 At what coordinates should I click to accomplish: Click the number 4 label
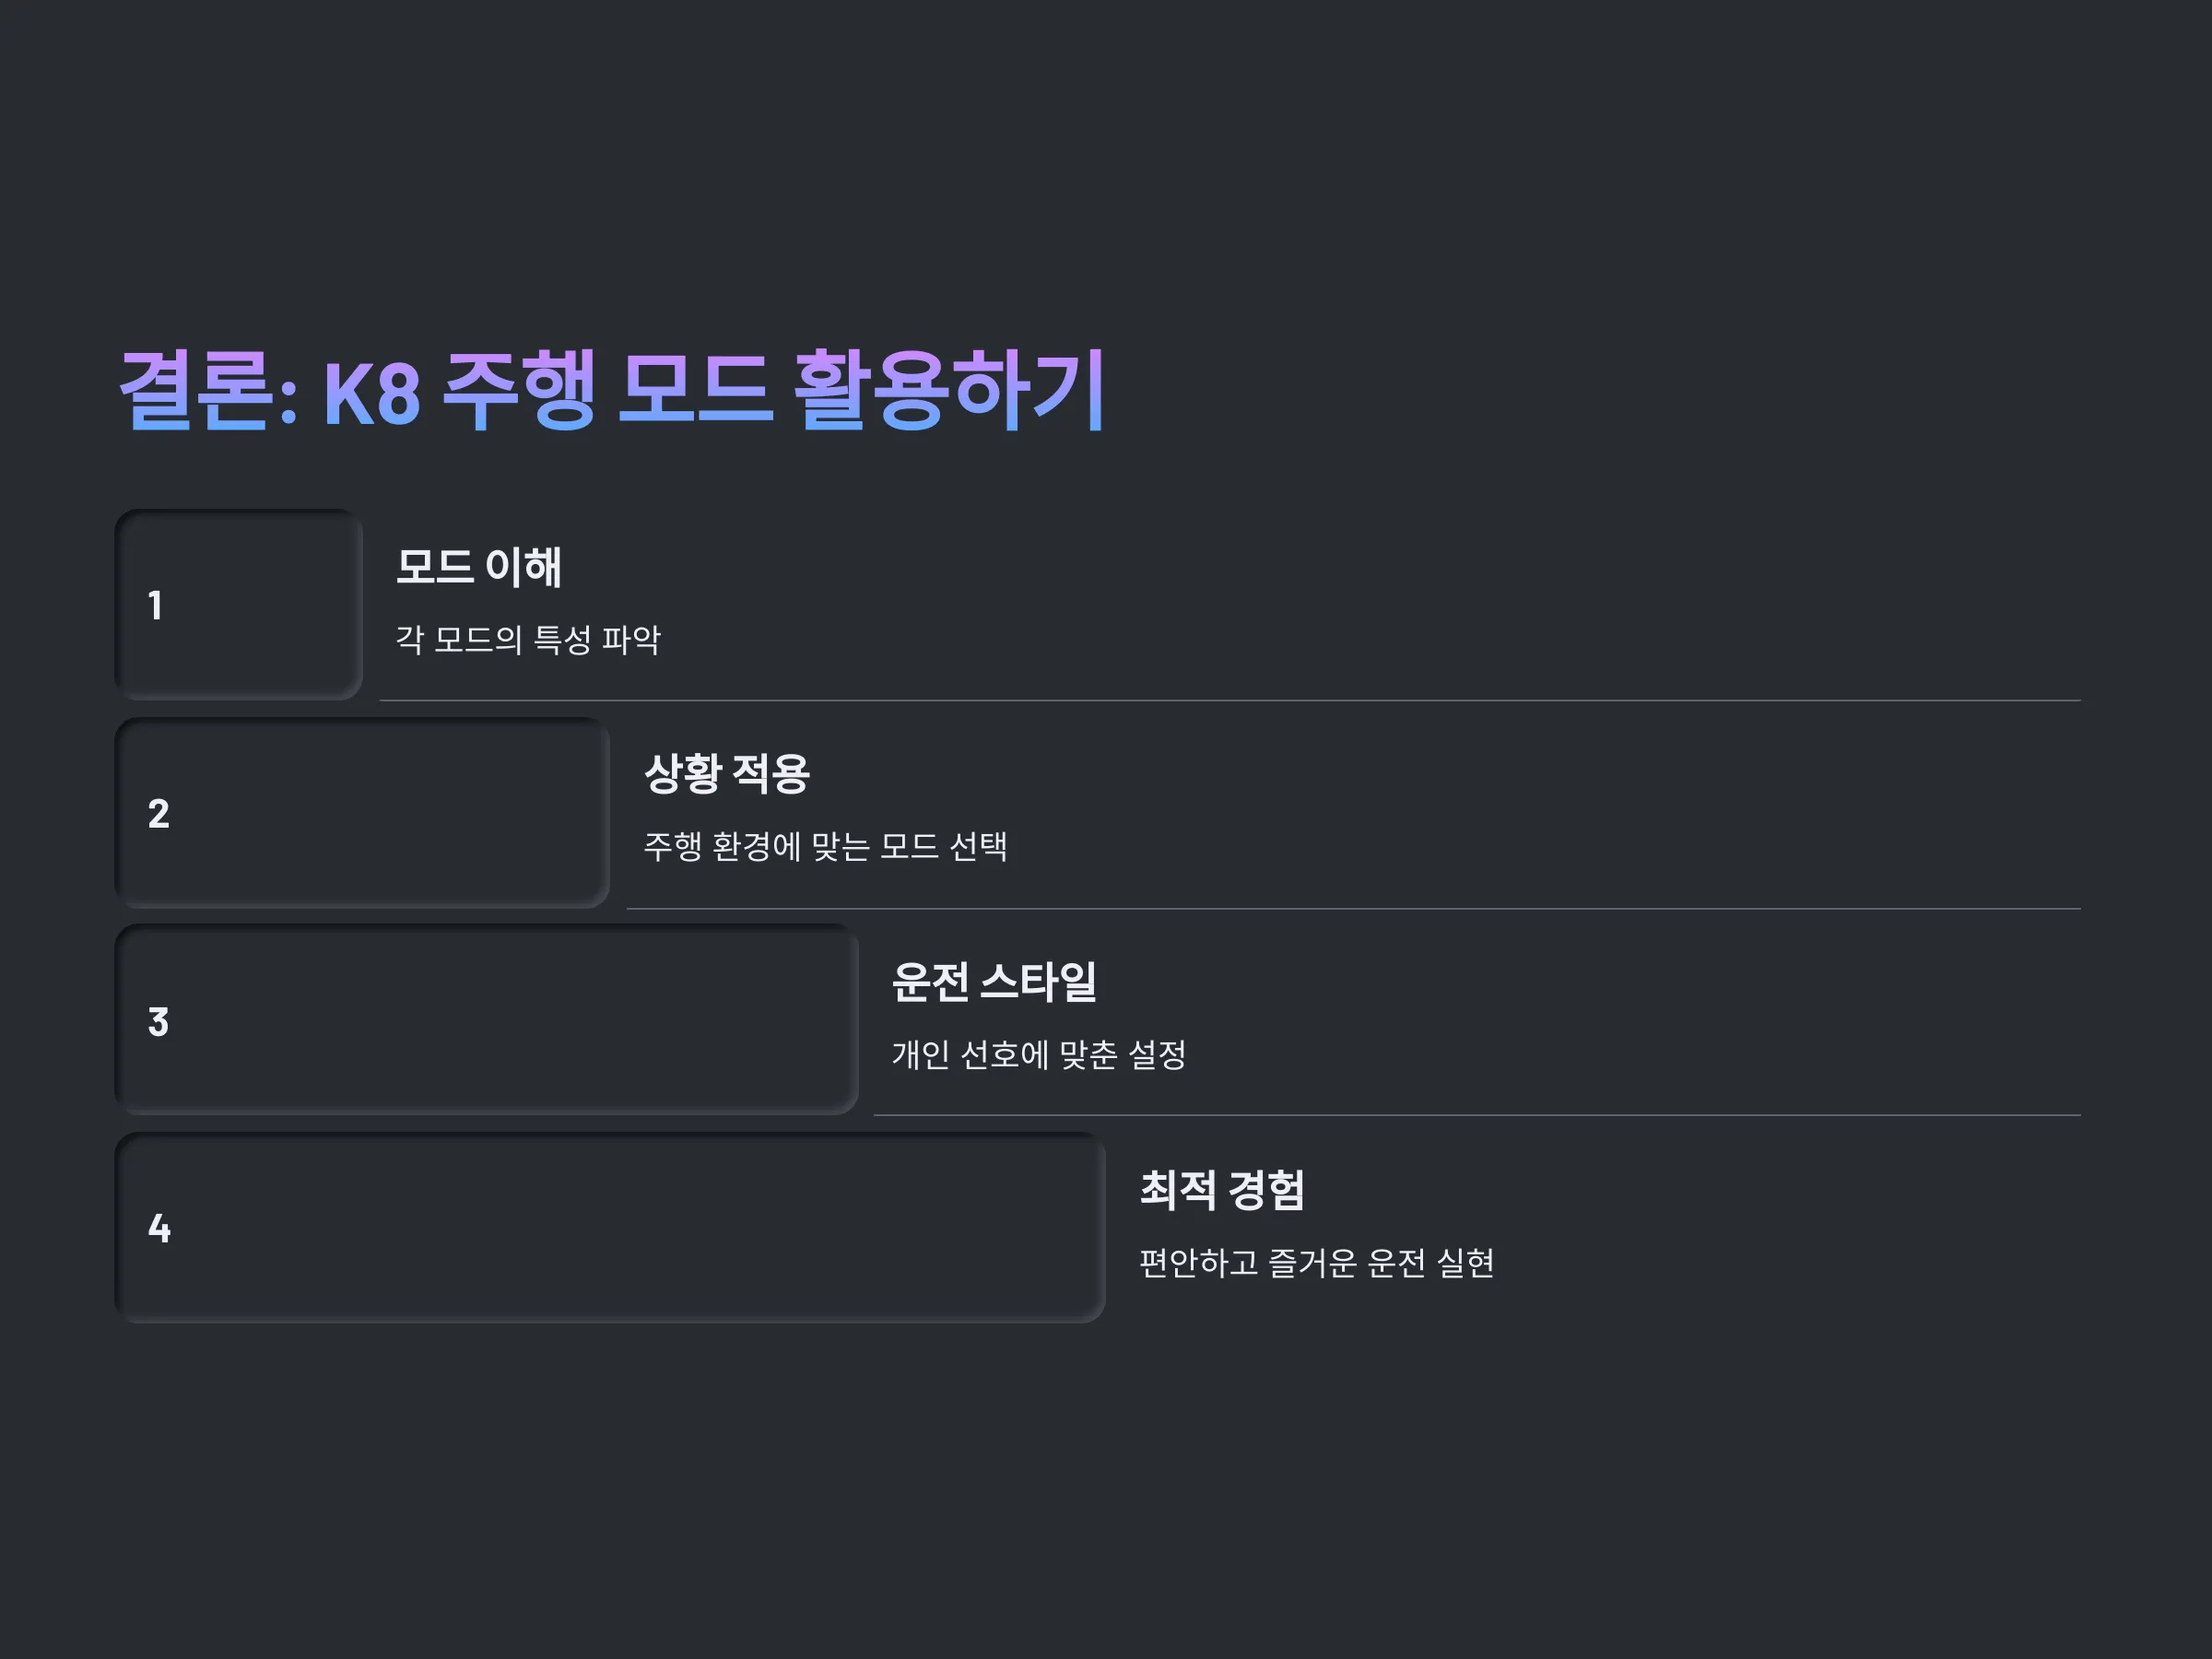[x=159, y=1229]
